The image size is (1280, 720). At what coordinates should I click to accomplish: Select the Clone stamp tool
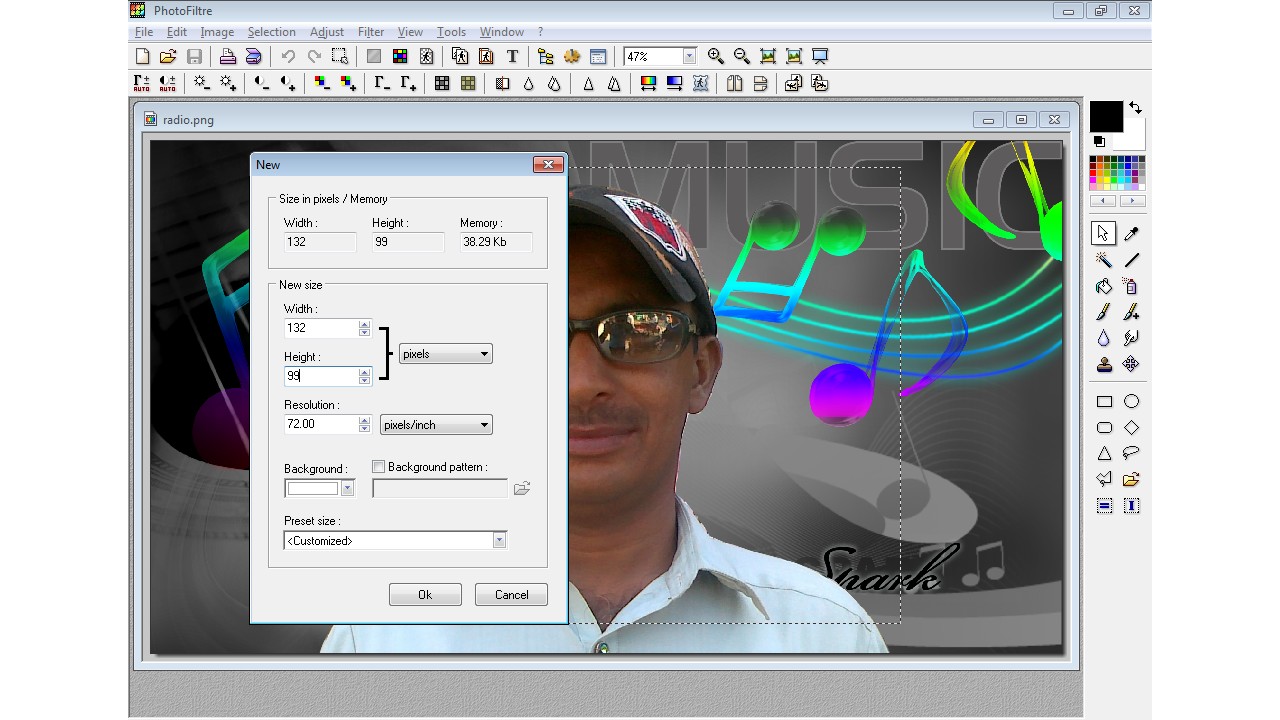coord(1104,364)
